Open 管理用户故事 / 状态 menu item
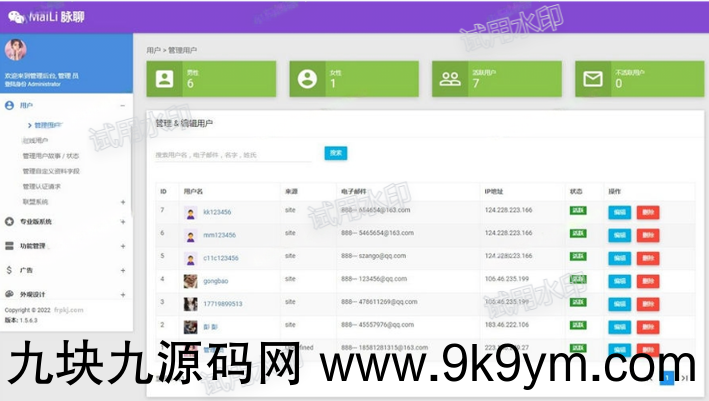 pos(50,156)
